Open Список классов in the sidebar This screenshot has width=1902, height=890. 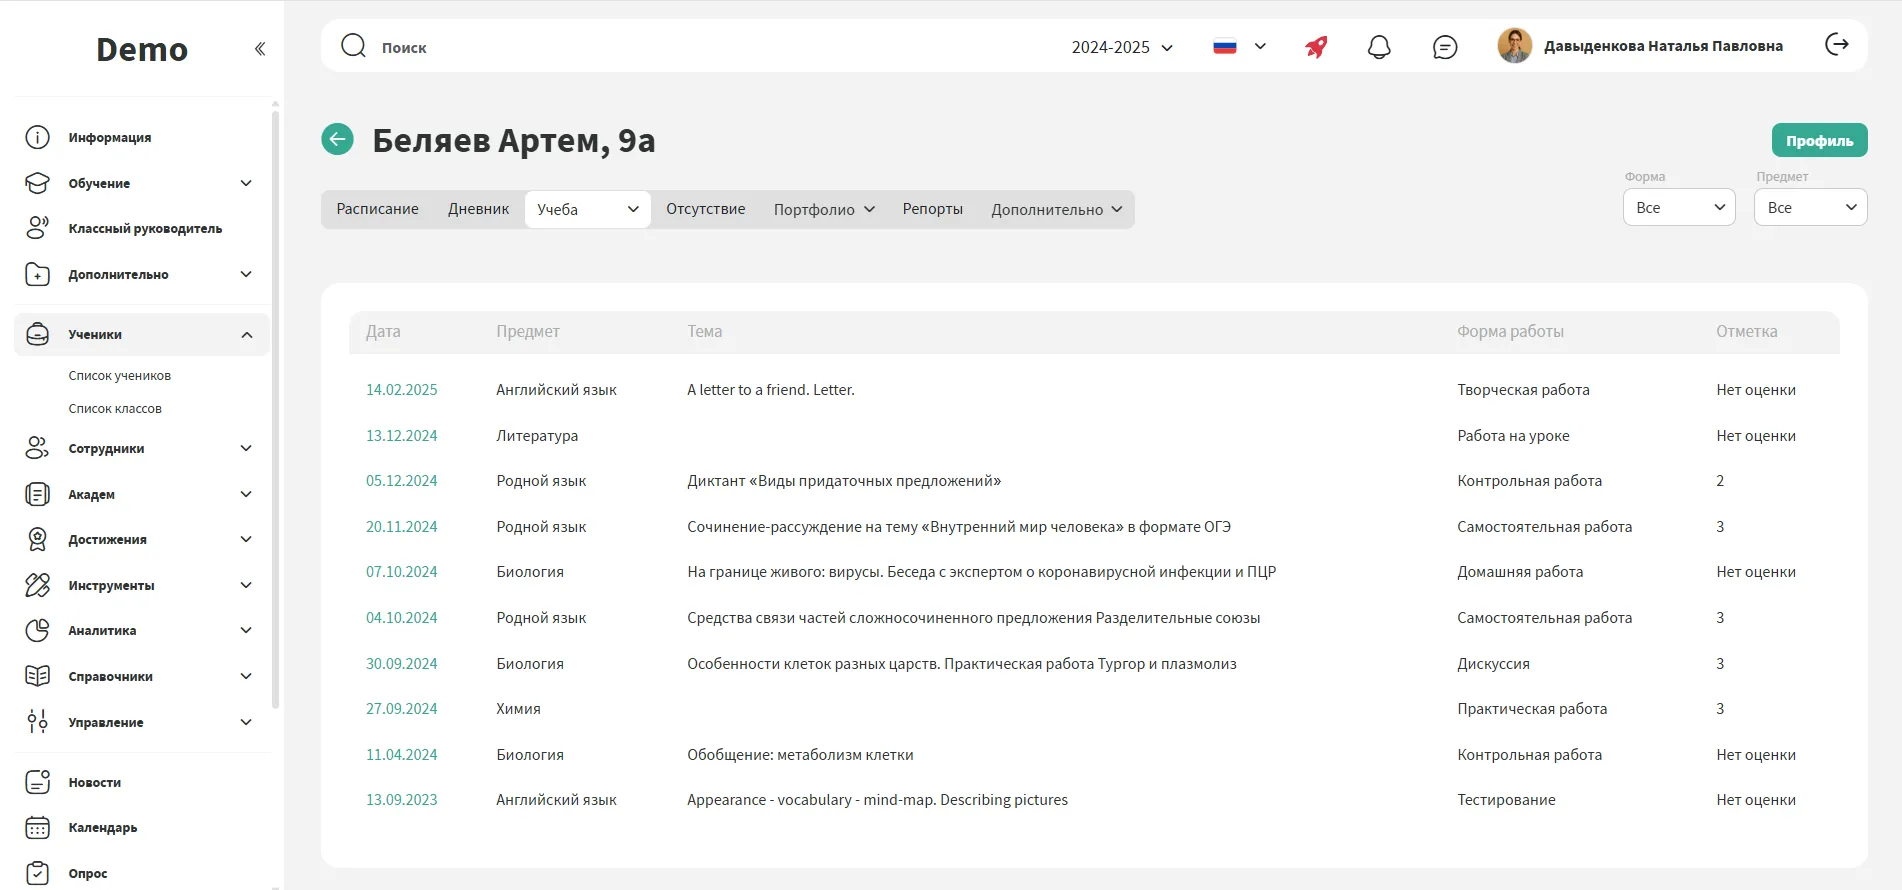(115, 409)
